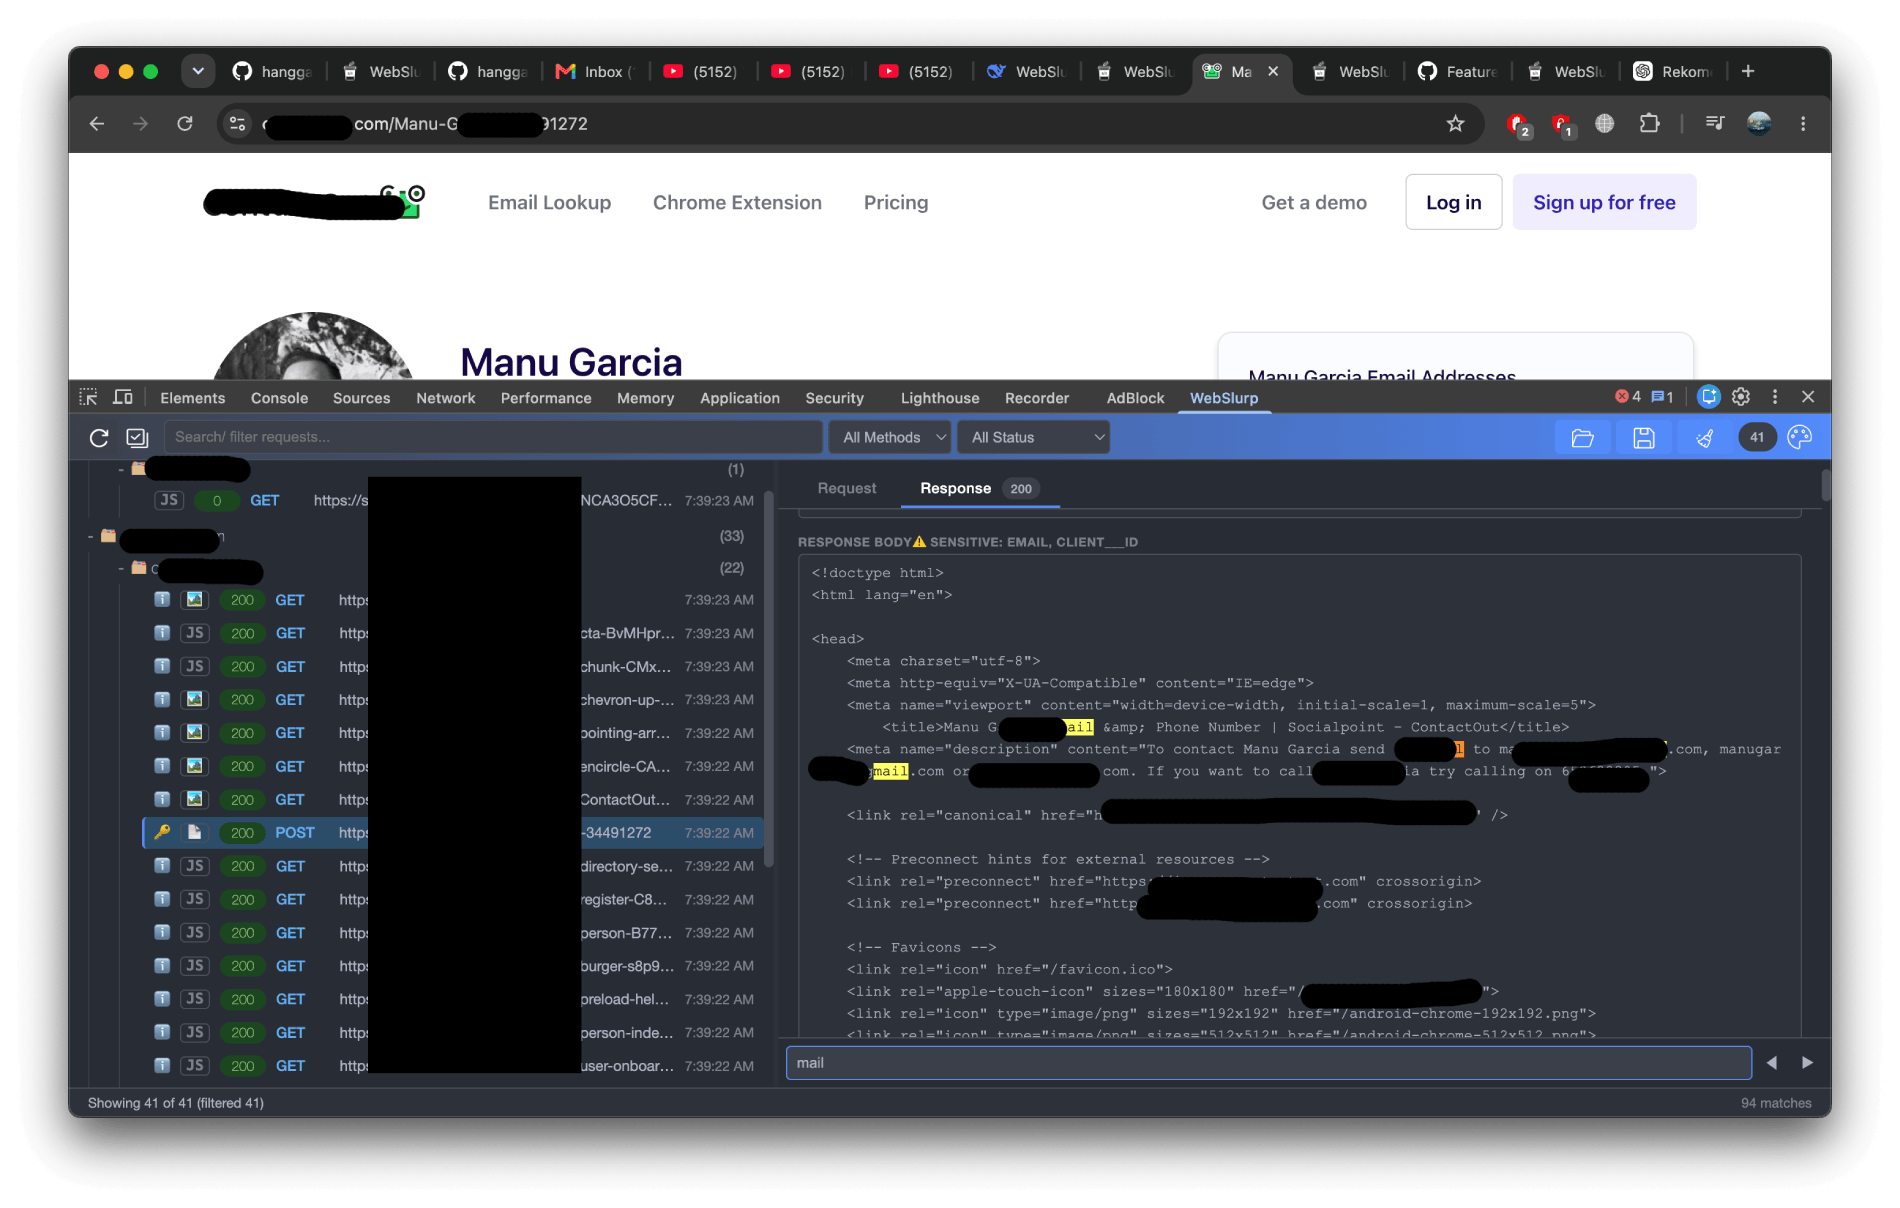This screenshot has height=1208, width=1900.
Task: Click info icon on the chevron-up request row
Action: point(162,699)
